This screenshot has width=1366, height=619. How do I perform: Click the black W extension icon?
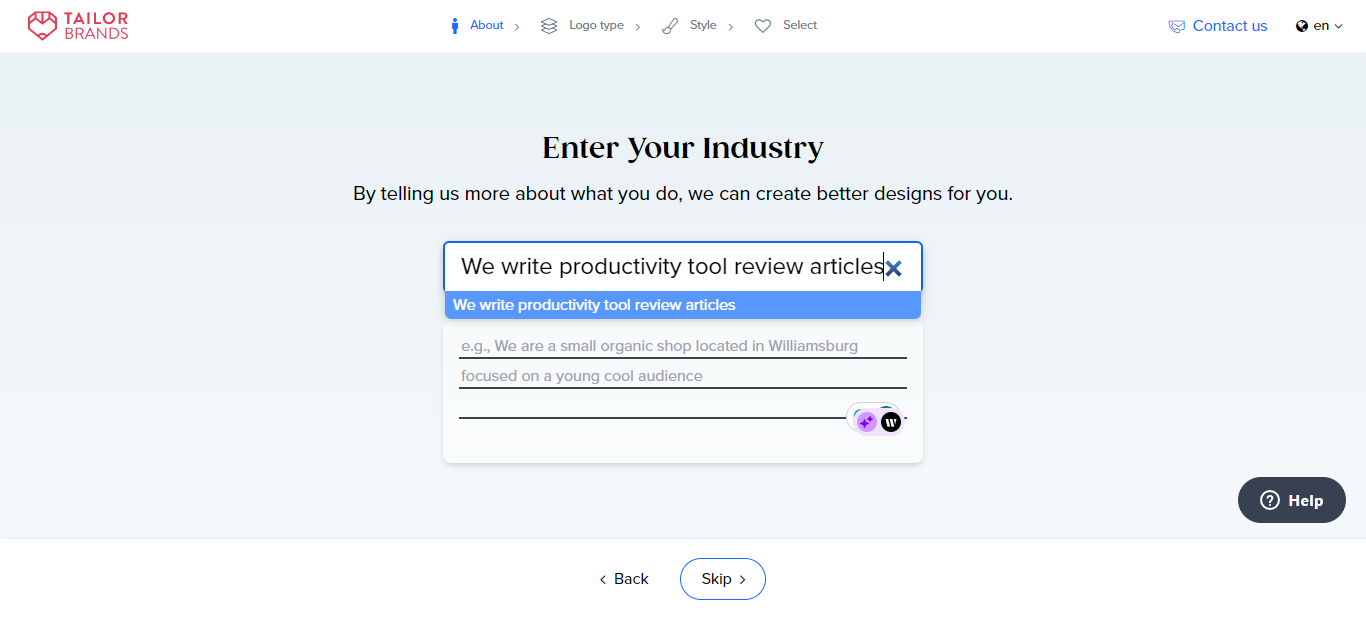890,422
